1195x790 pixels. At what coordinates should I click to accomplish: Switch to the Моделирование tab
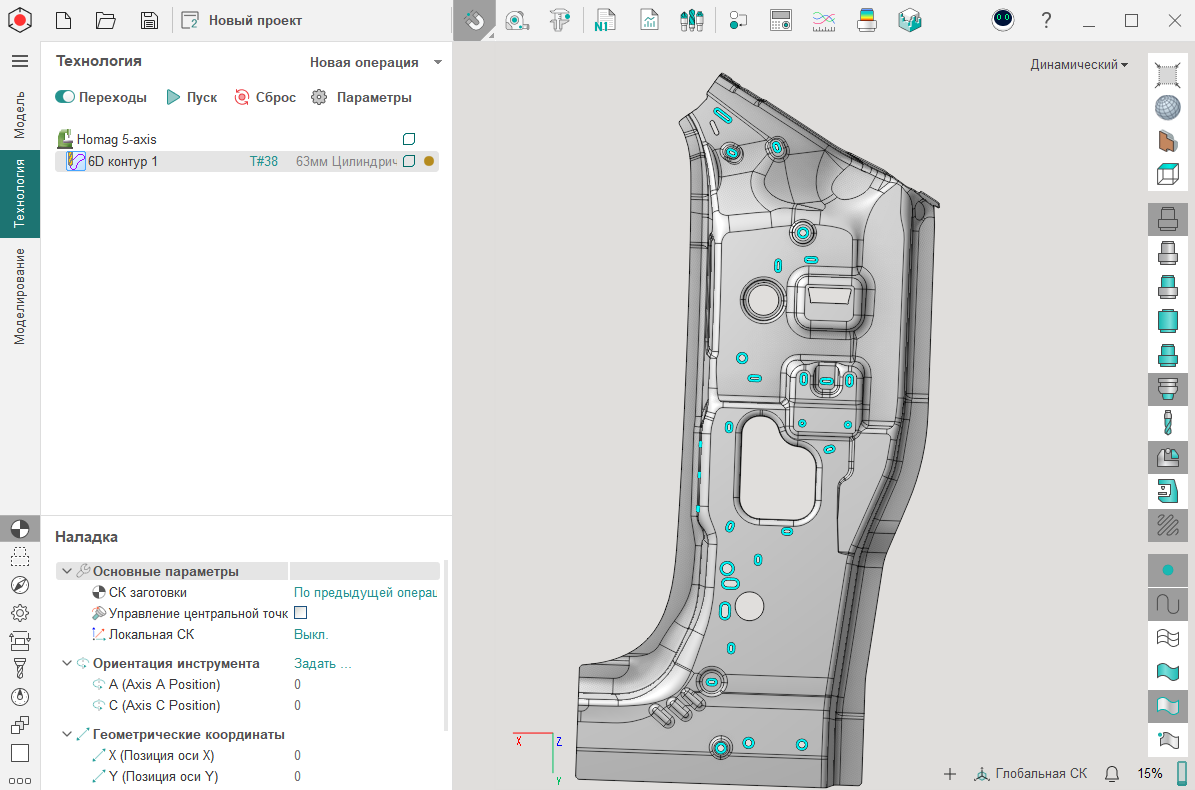(x=20, y=296)
